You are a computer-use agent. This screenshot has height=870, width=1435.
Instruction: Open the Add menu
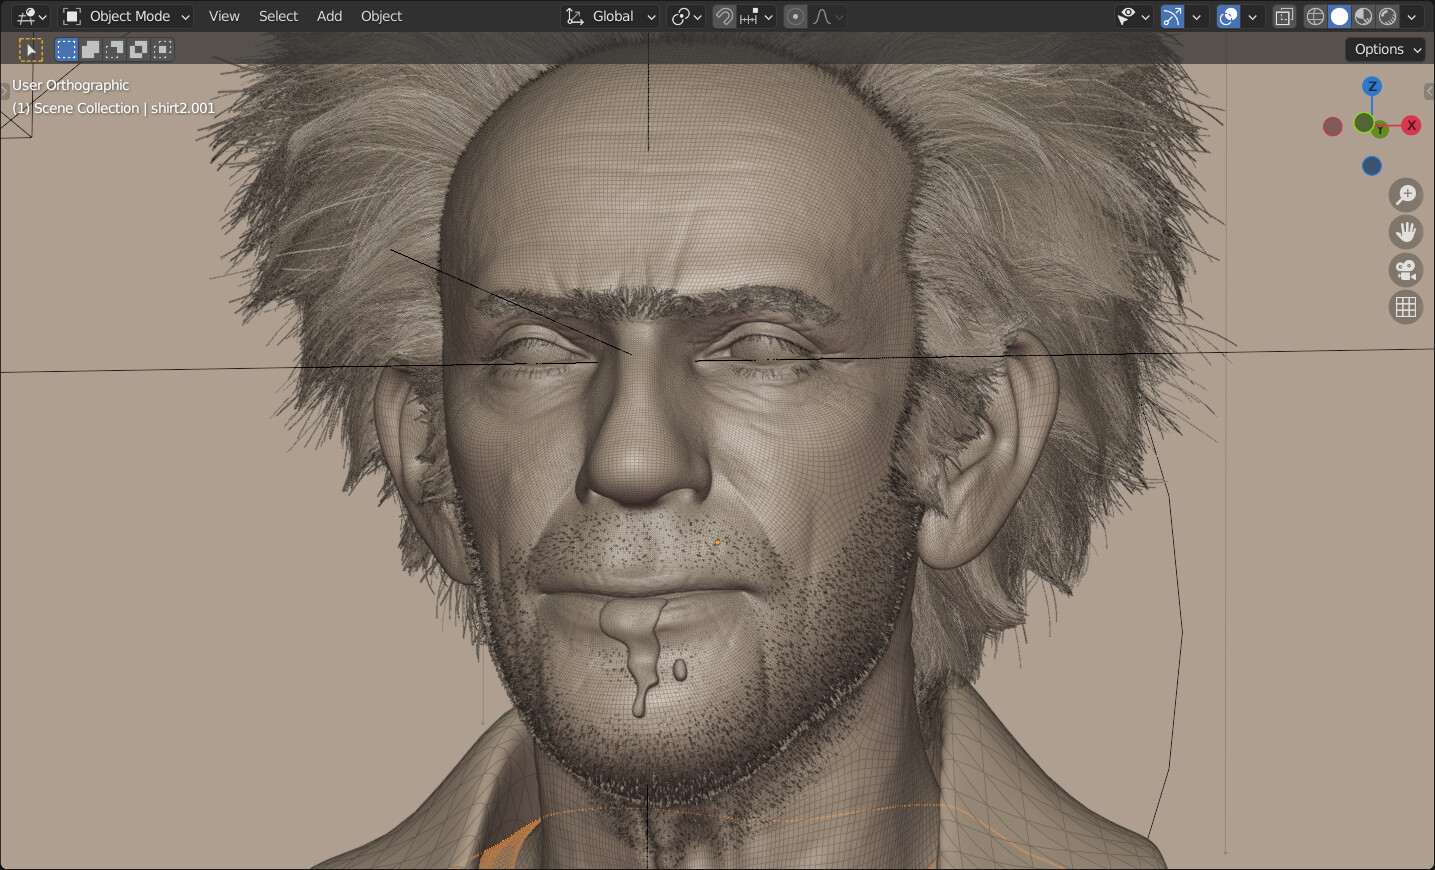coord(329,16)
